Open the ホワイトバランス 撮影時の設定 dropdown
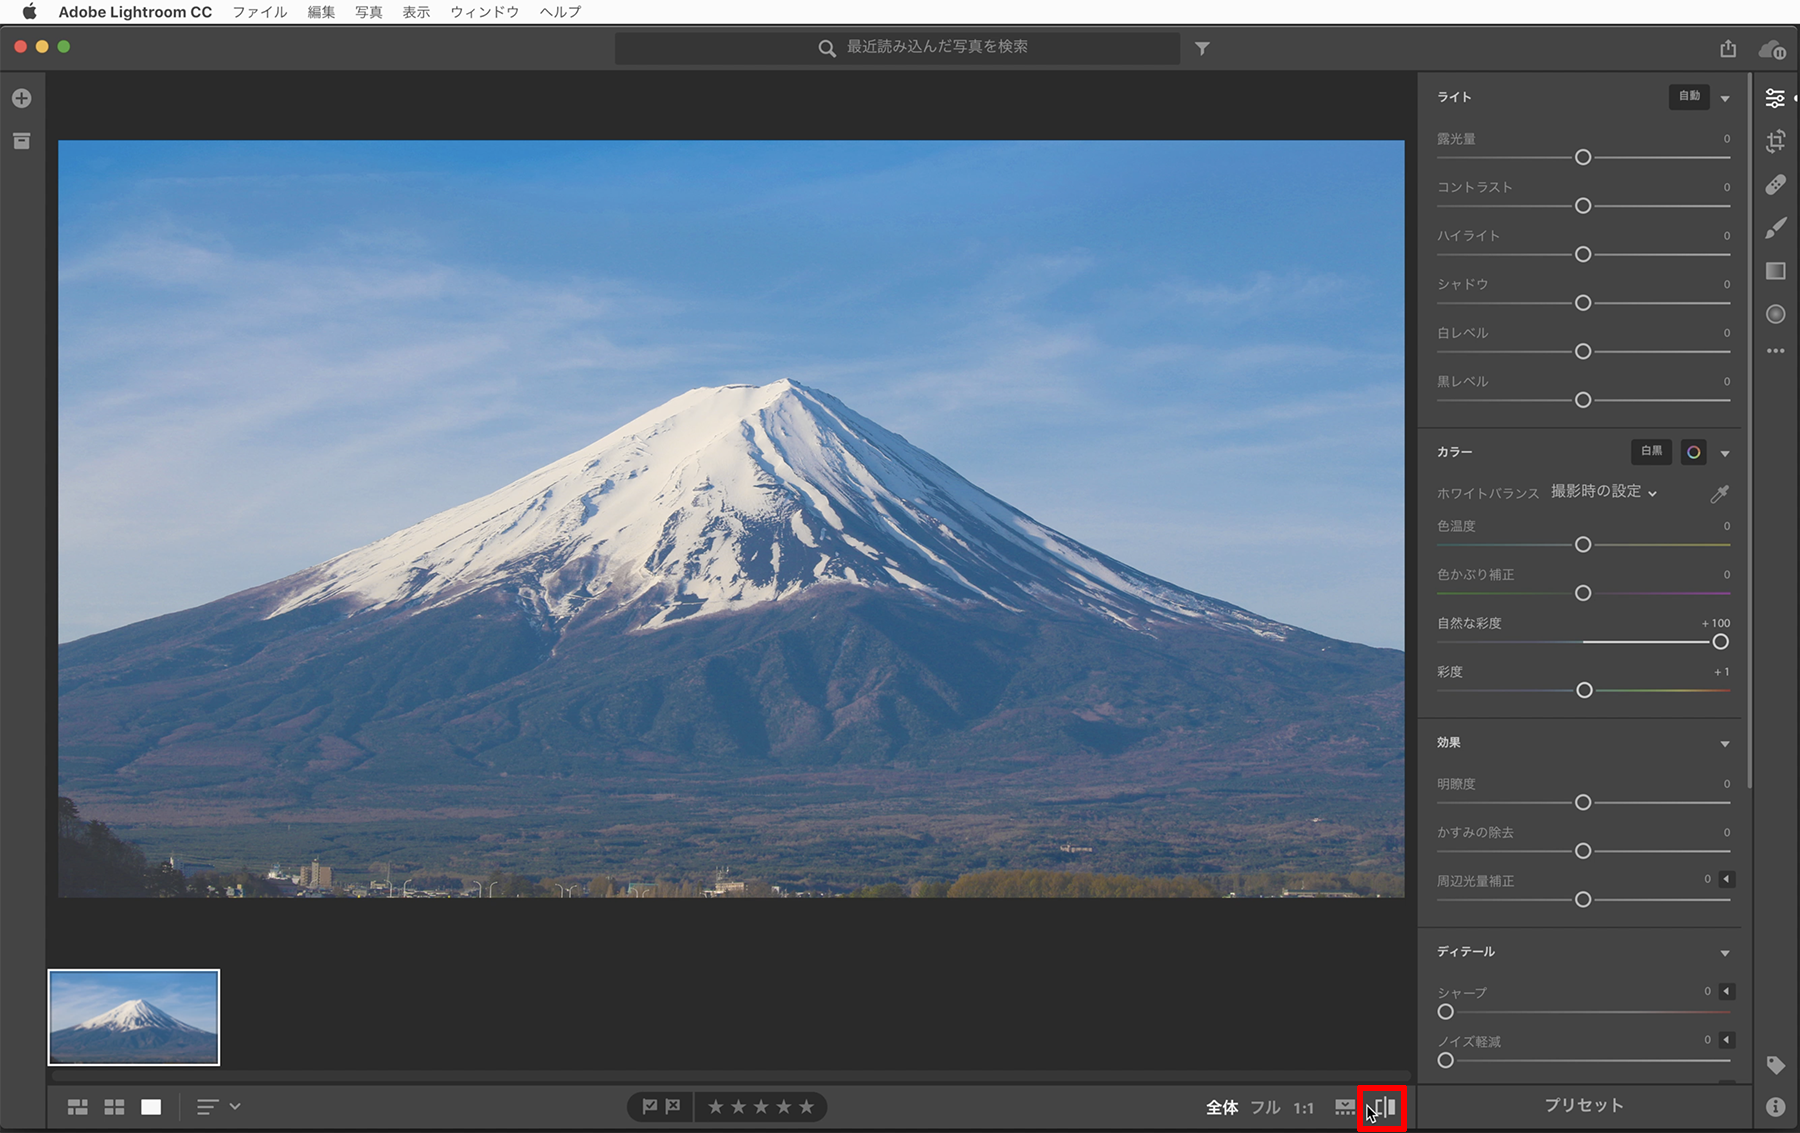This screenshot has height=1133, width=1800. coord(1604,492)
